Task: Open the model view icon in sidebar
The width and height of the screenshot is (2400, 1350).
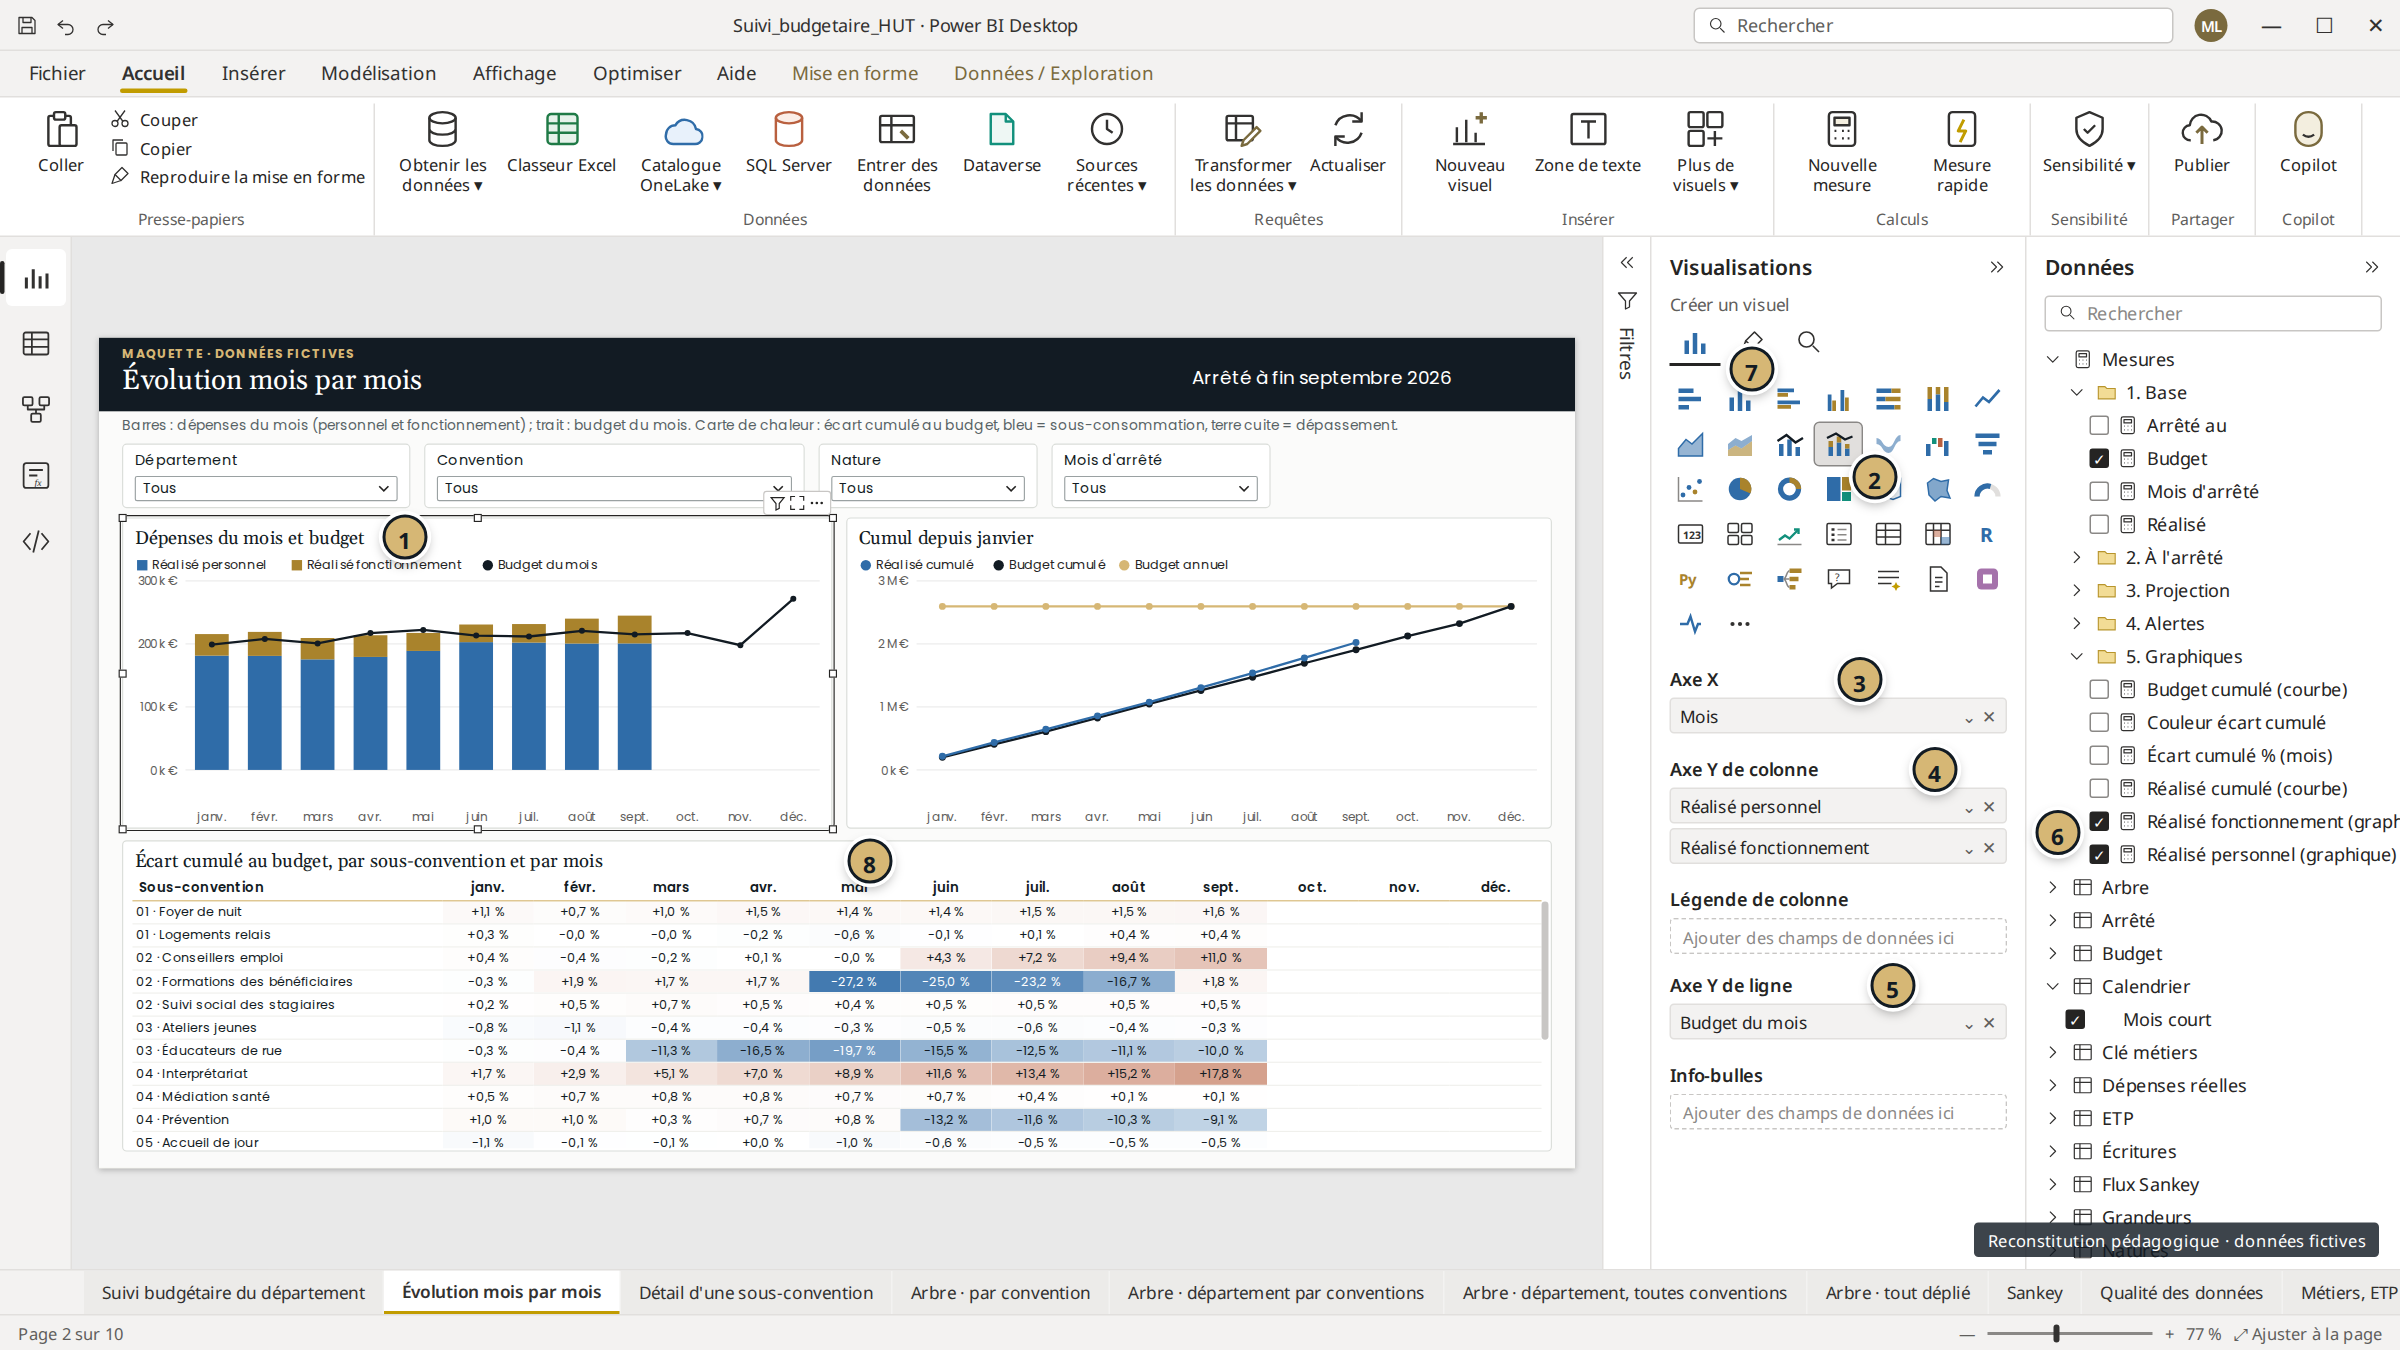Action: (36, 409)
